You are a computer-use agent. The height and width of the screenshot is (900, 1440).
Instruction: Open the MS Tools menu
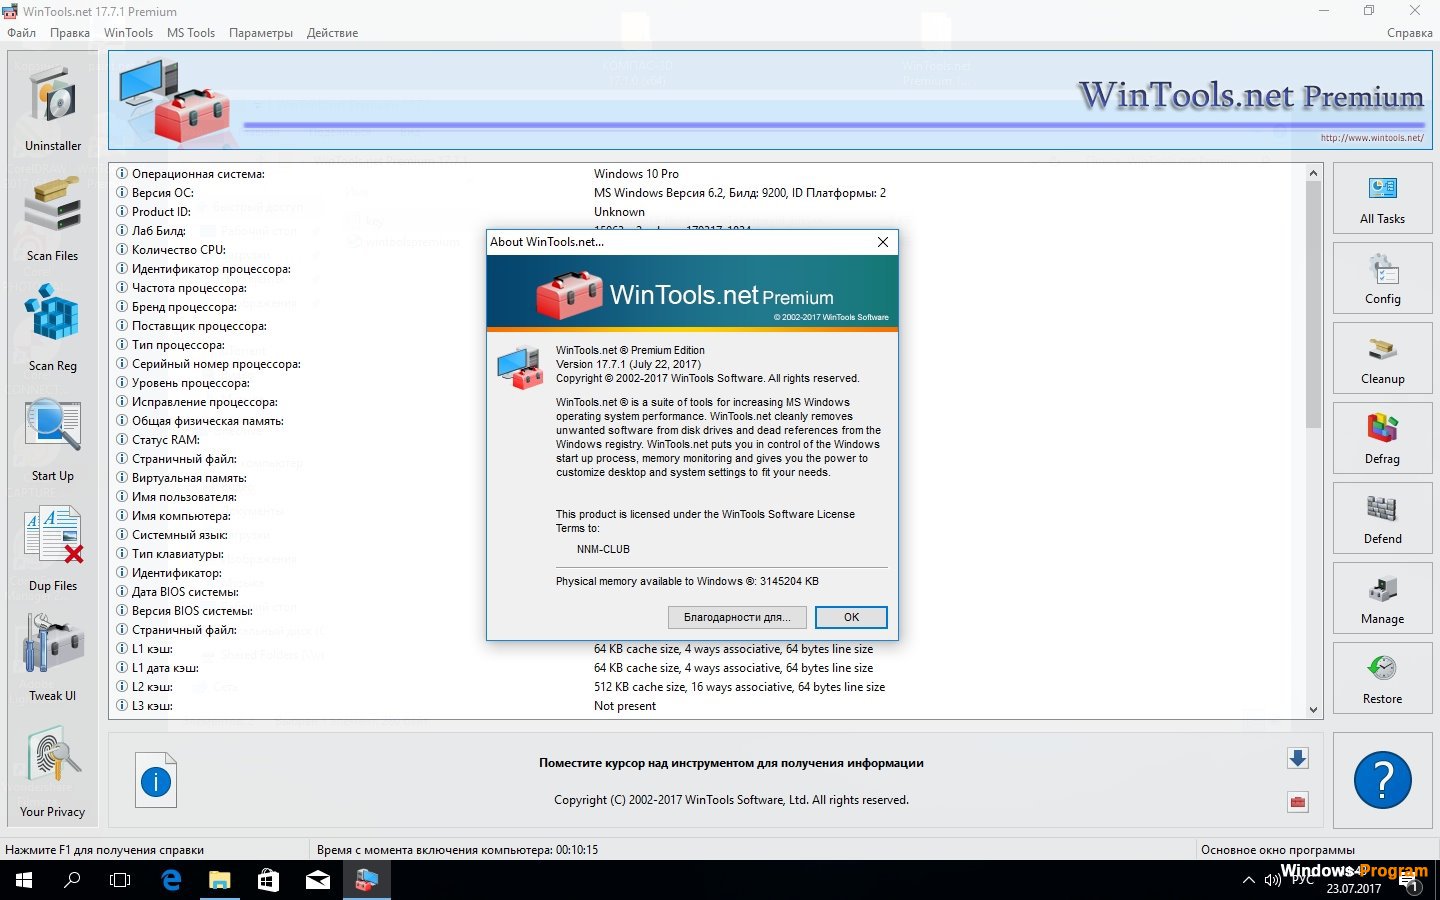[191, 32]
